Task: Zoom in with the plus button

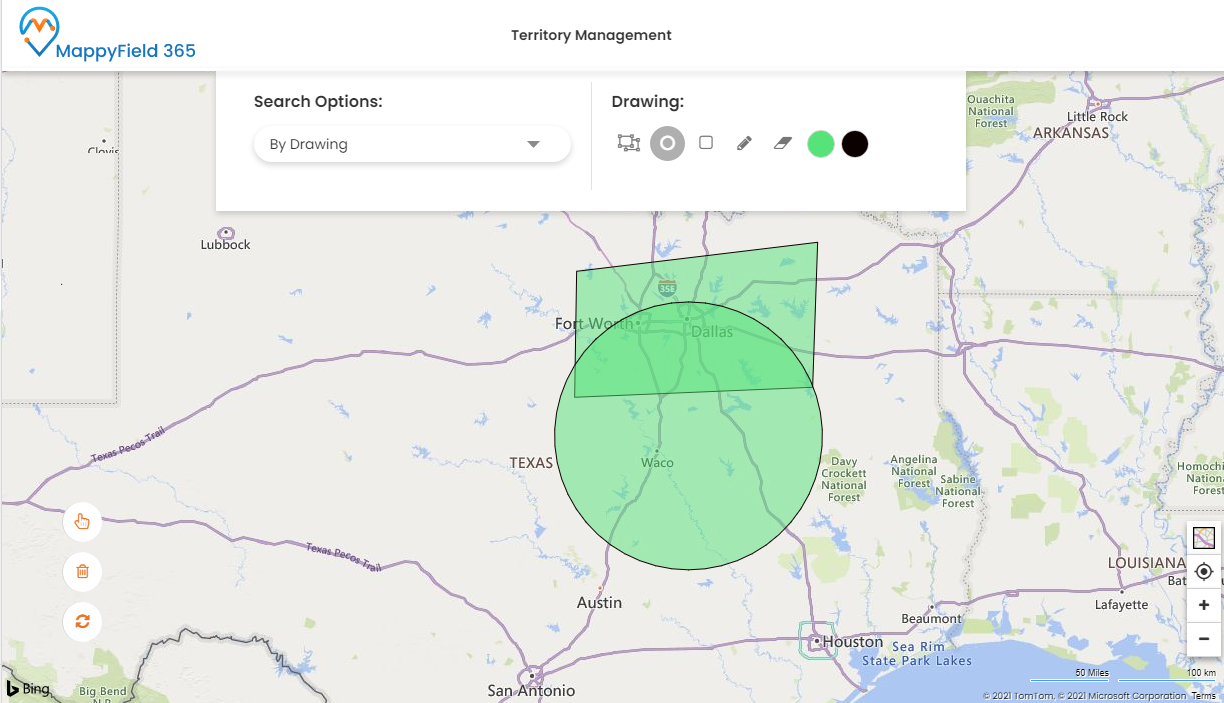Action: pos(1204,605)
